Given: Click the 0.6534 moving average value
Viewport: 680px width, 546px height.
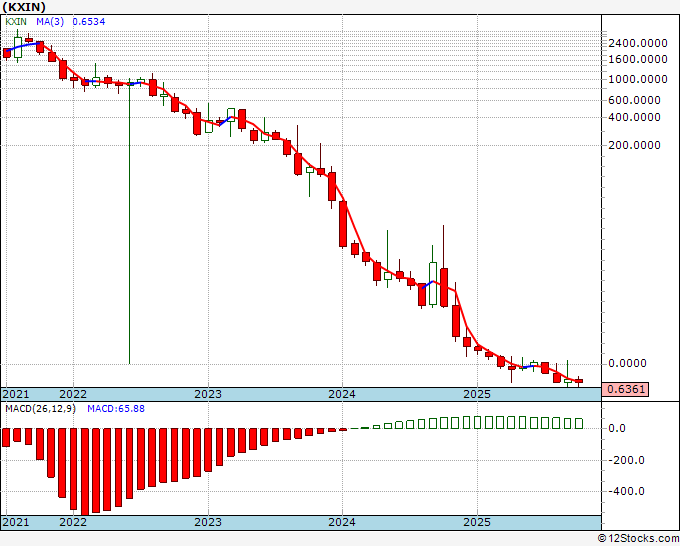Looking at the screenshot, I should [x=88, y=22].
